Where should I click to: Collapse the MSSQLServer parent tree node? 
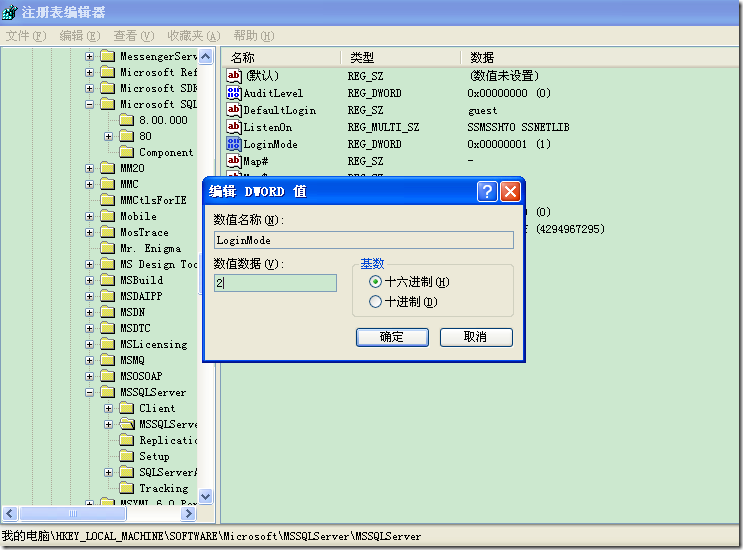90,392
